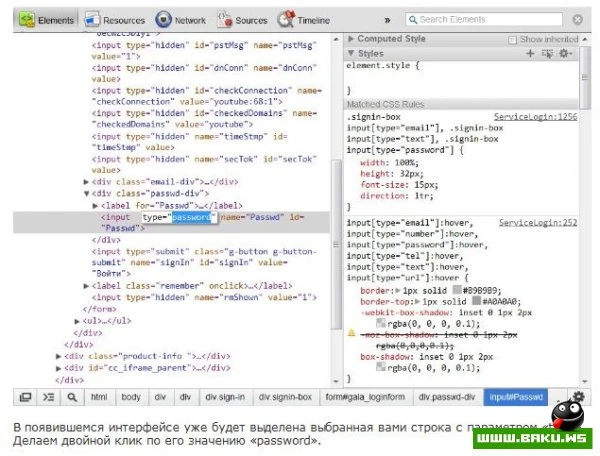Select form#gaia_loginform breadcrumb

click(365, 397)
